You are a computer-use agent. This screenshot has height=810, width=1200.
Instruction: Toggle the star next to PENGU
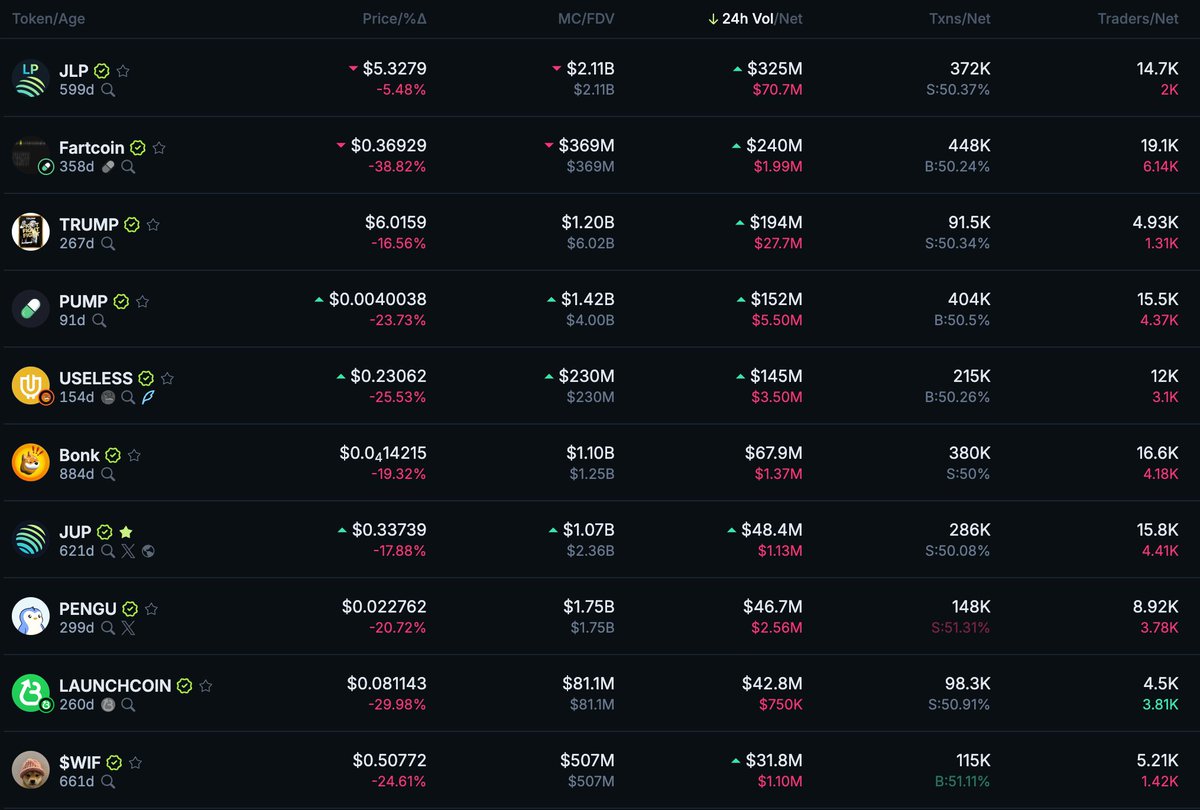[x=151, y=609]
